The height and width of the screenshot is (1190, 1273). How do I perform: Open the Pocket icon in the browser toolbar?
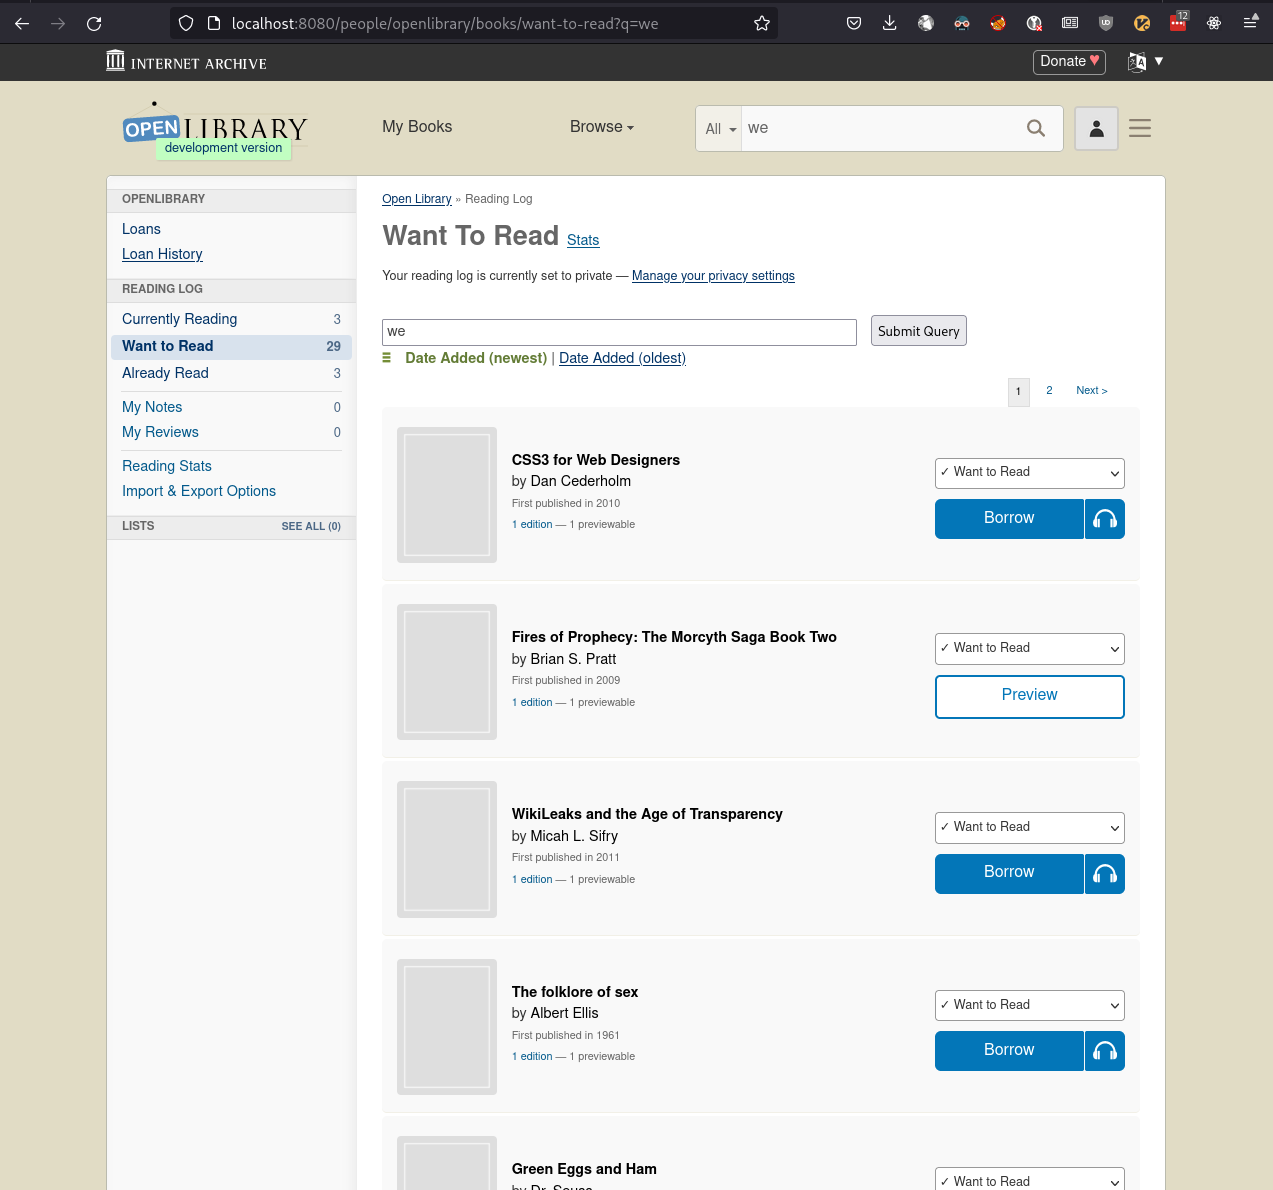pyautogui.click(x=854, y=23)
